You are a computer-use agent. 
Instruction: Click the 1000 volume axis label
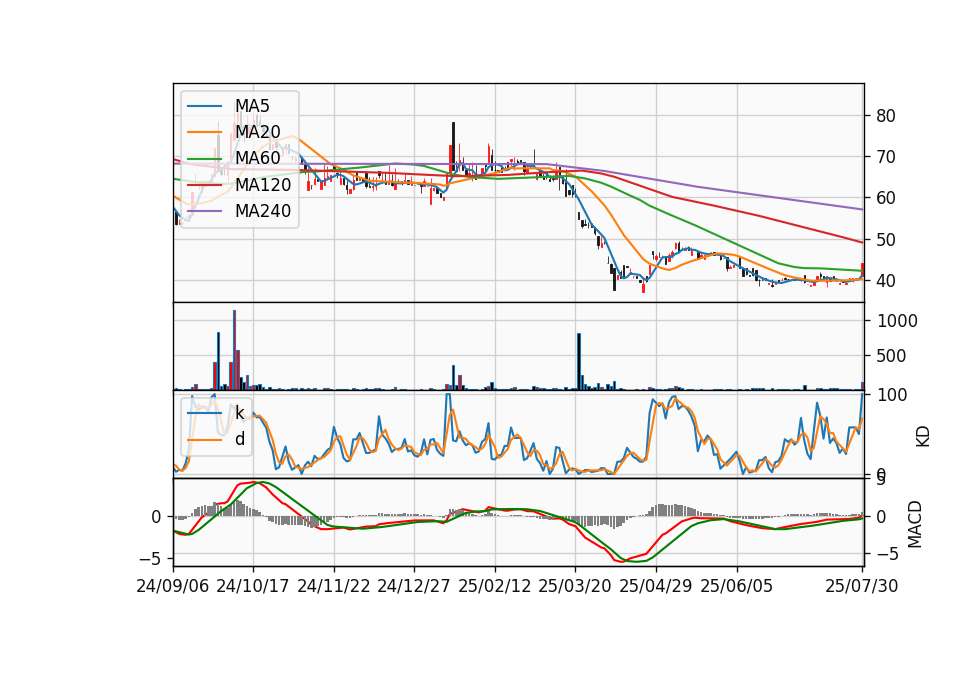[x=897, y=321]
